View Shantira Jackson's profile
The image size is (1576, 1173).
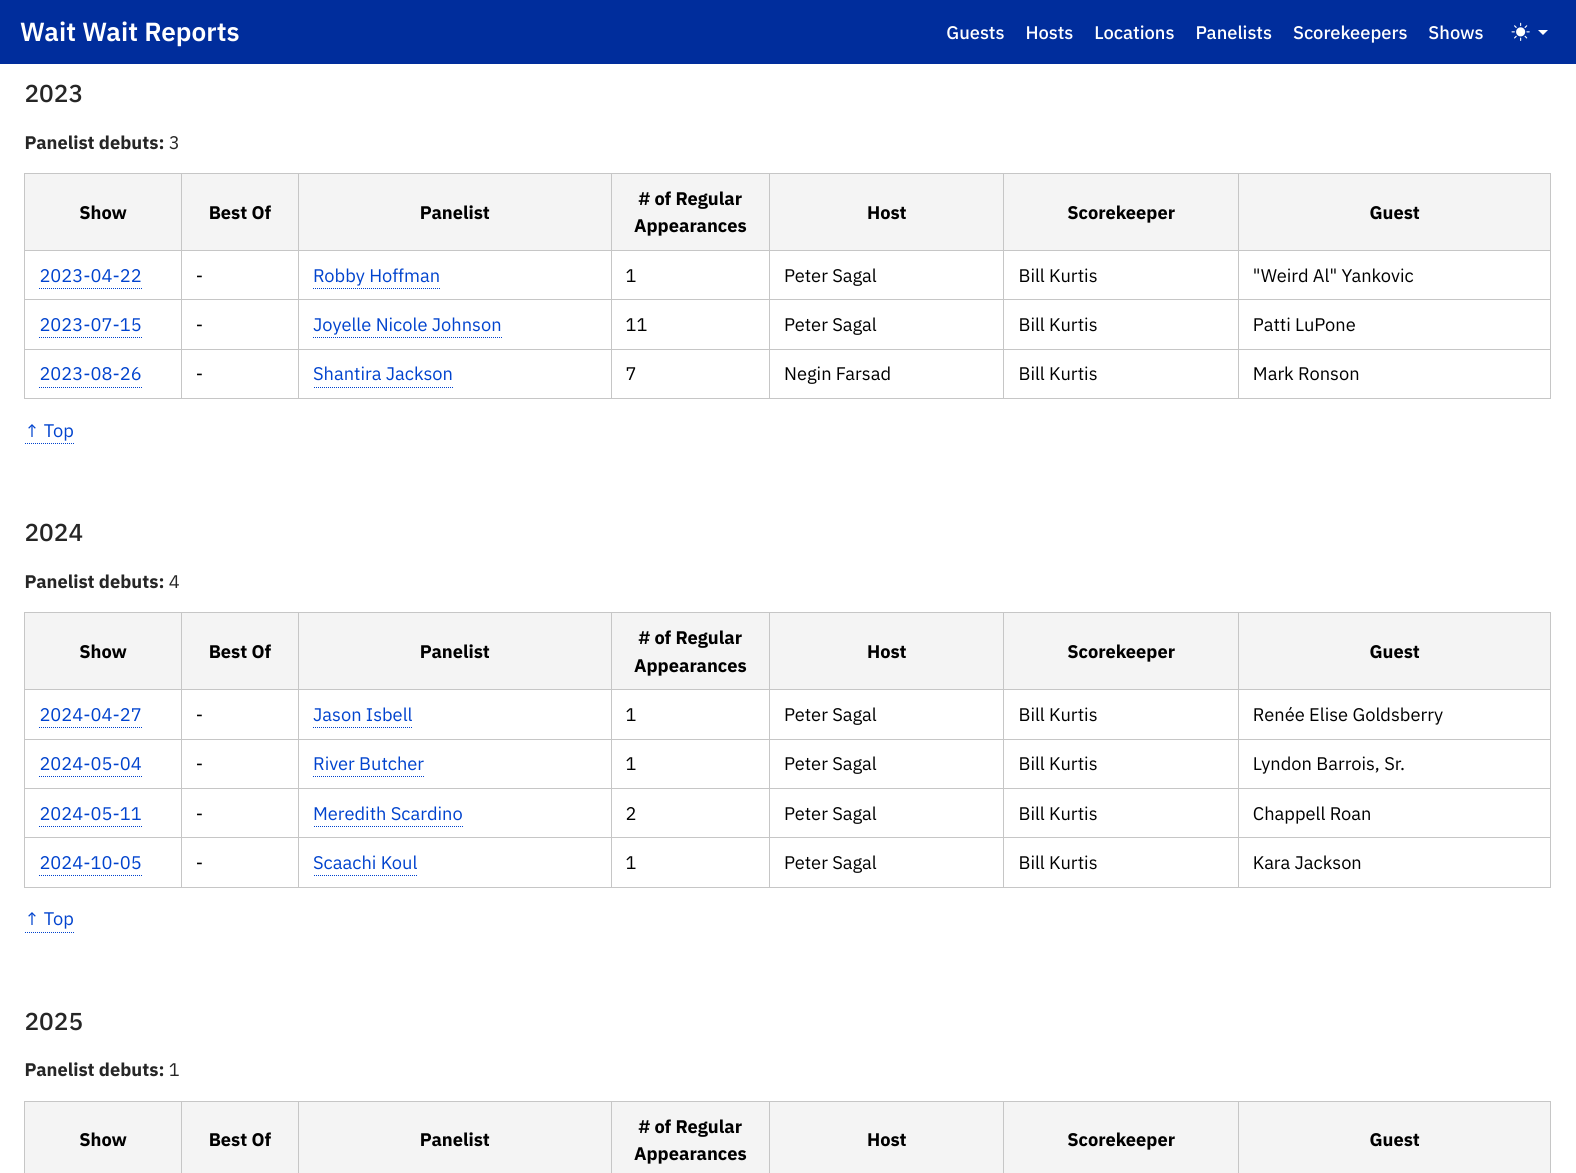(x=382, y=374)
